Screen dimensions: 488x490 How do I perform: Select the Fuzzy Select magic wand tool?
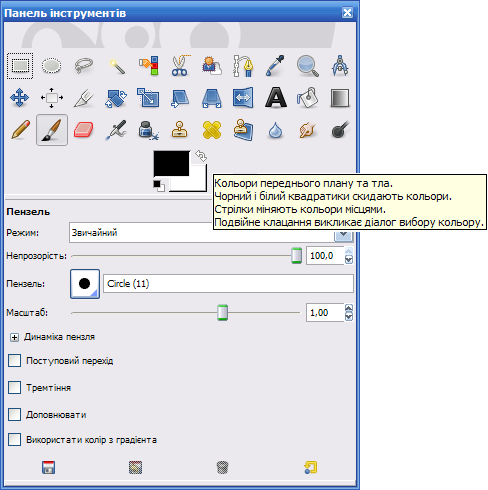click(116, 66)
